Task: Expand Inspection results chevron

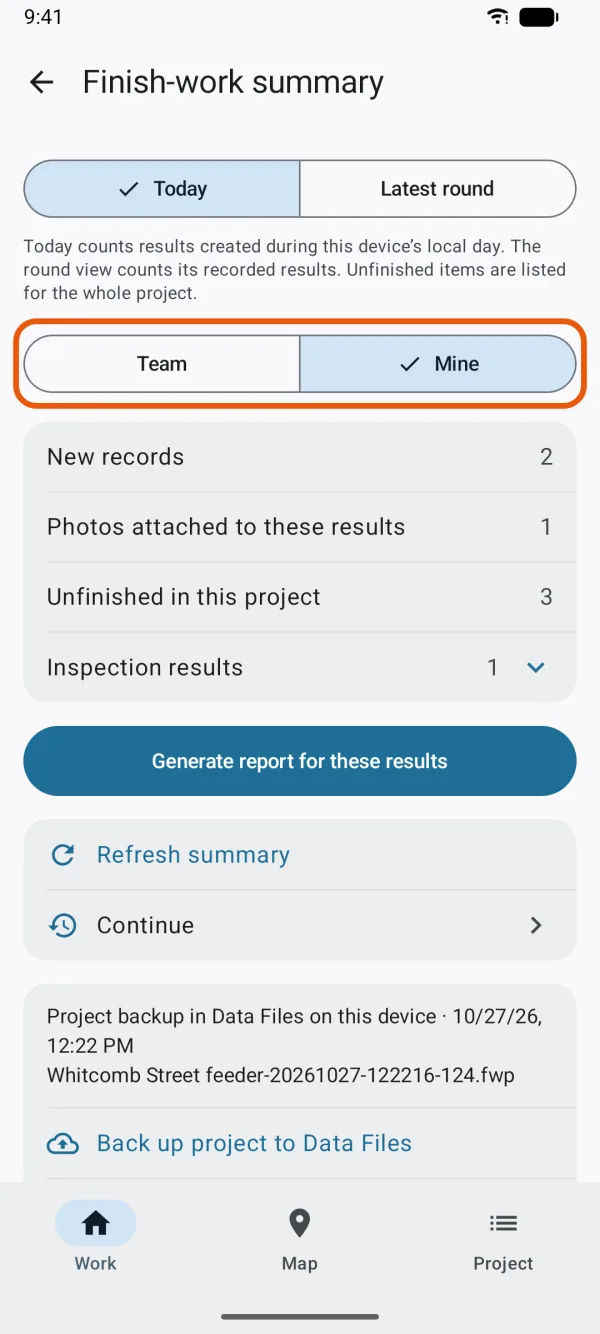Action: click(536, 667)
